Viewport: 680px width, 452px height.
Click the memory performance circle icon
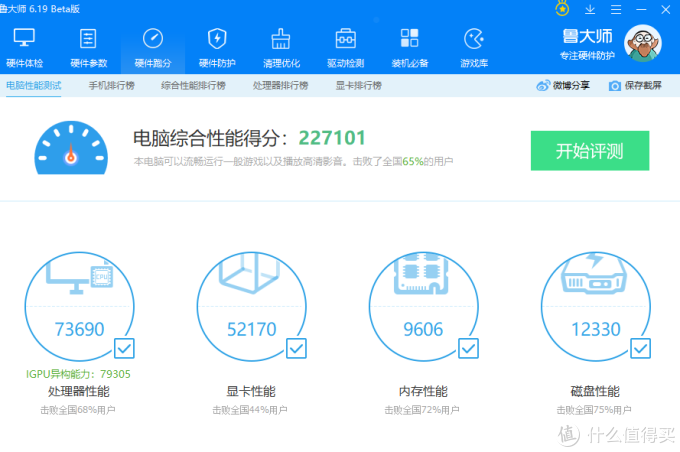click(424, 306)
